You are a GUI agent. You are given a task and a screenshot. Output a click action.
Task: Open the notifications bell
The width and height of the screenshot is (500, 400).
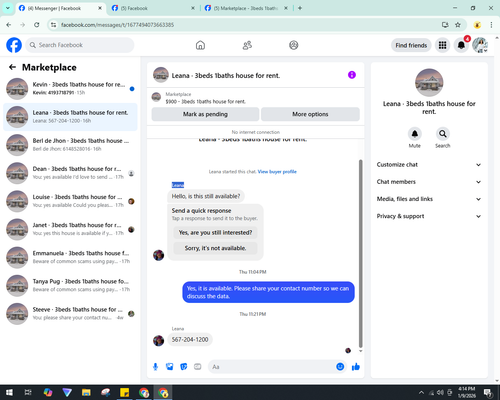461,45
